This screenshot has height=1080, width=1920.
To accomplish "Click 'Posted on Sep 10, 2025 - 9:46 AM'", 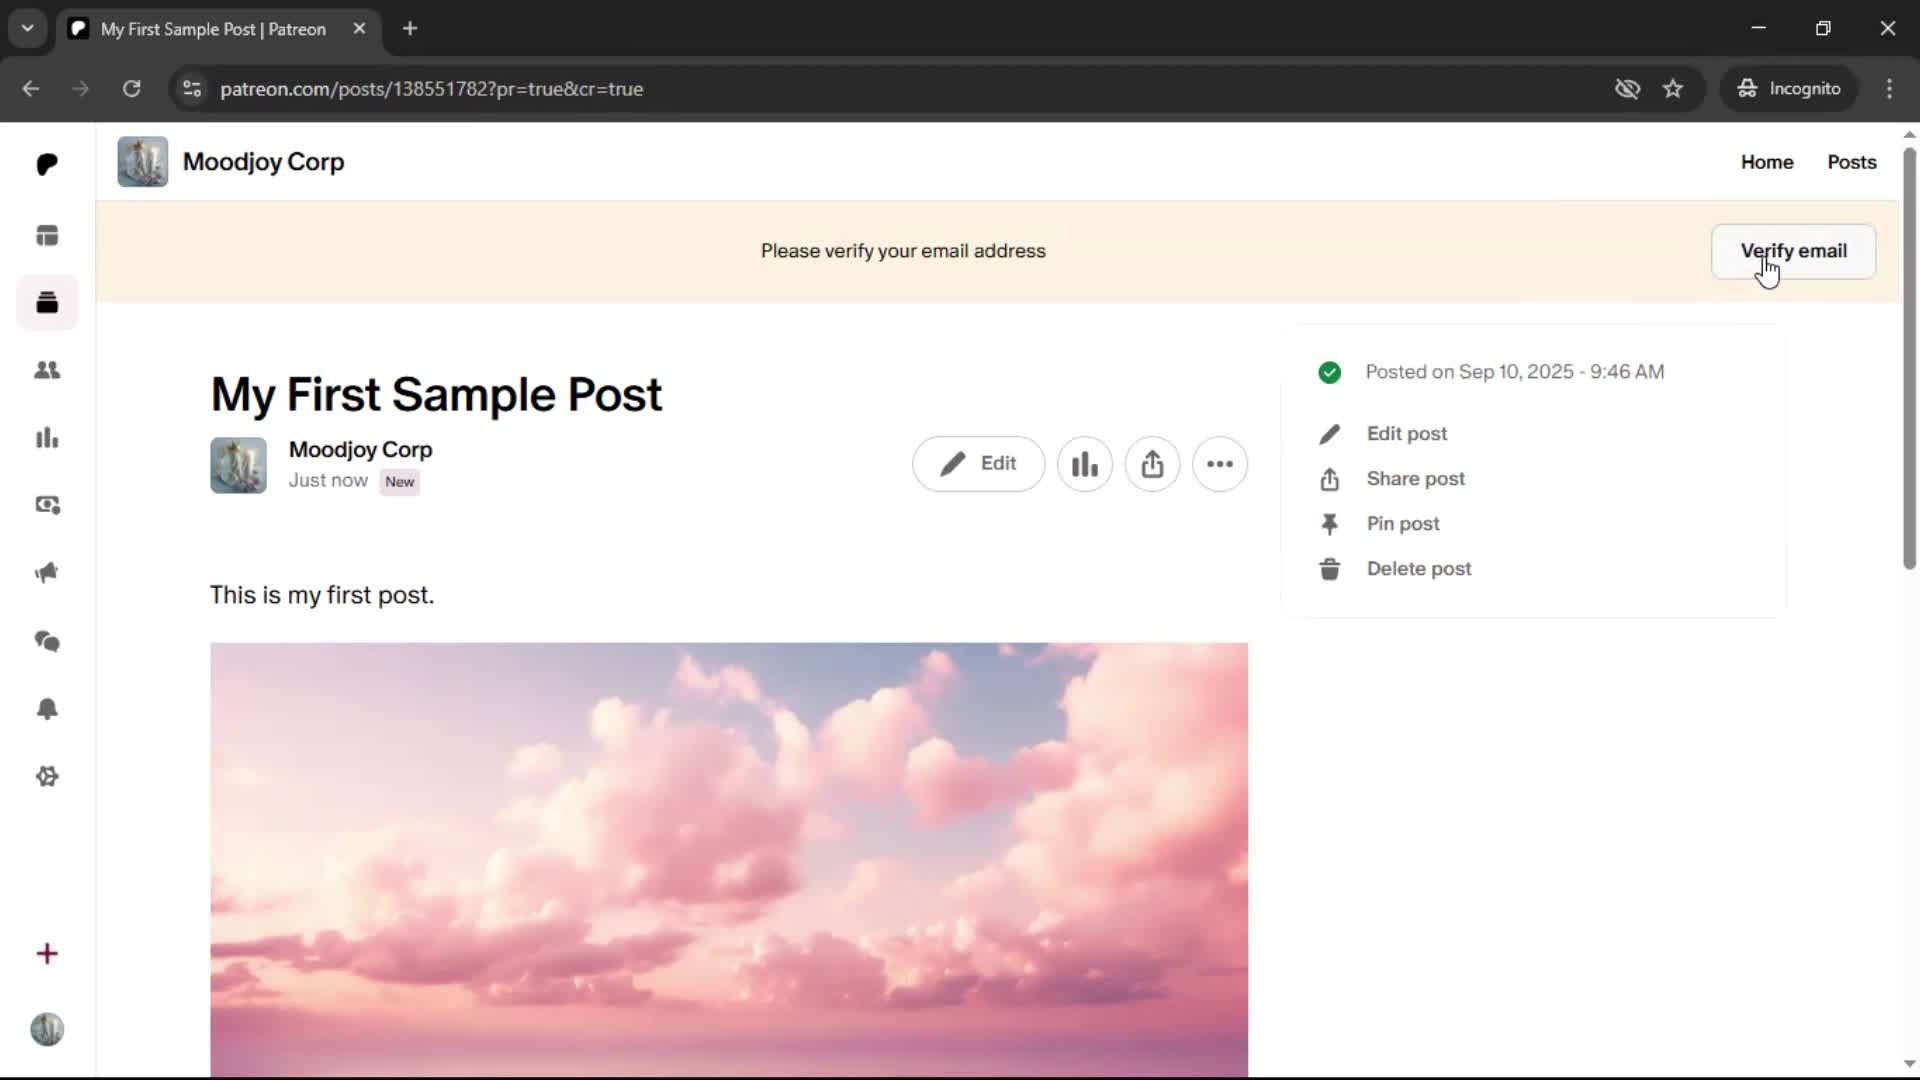I will [x=1514, y=372].
